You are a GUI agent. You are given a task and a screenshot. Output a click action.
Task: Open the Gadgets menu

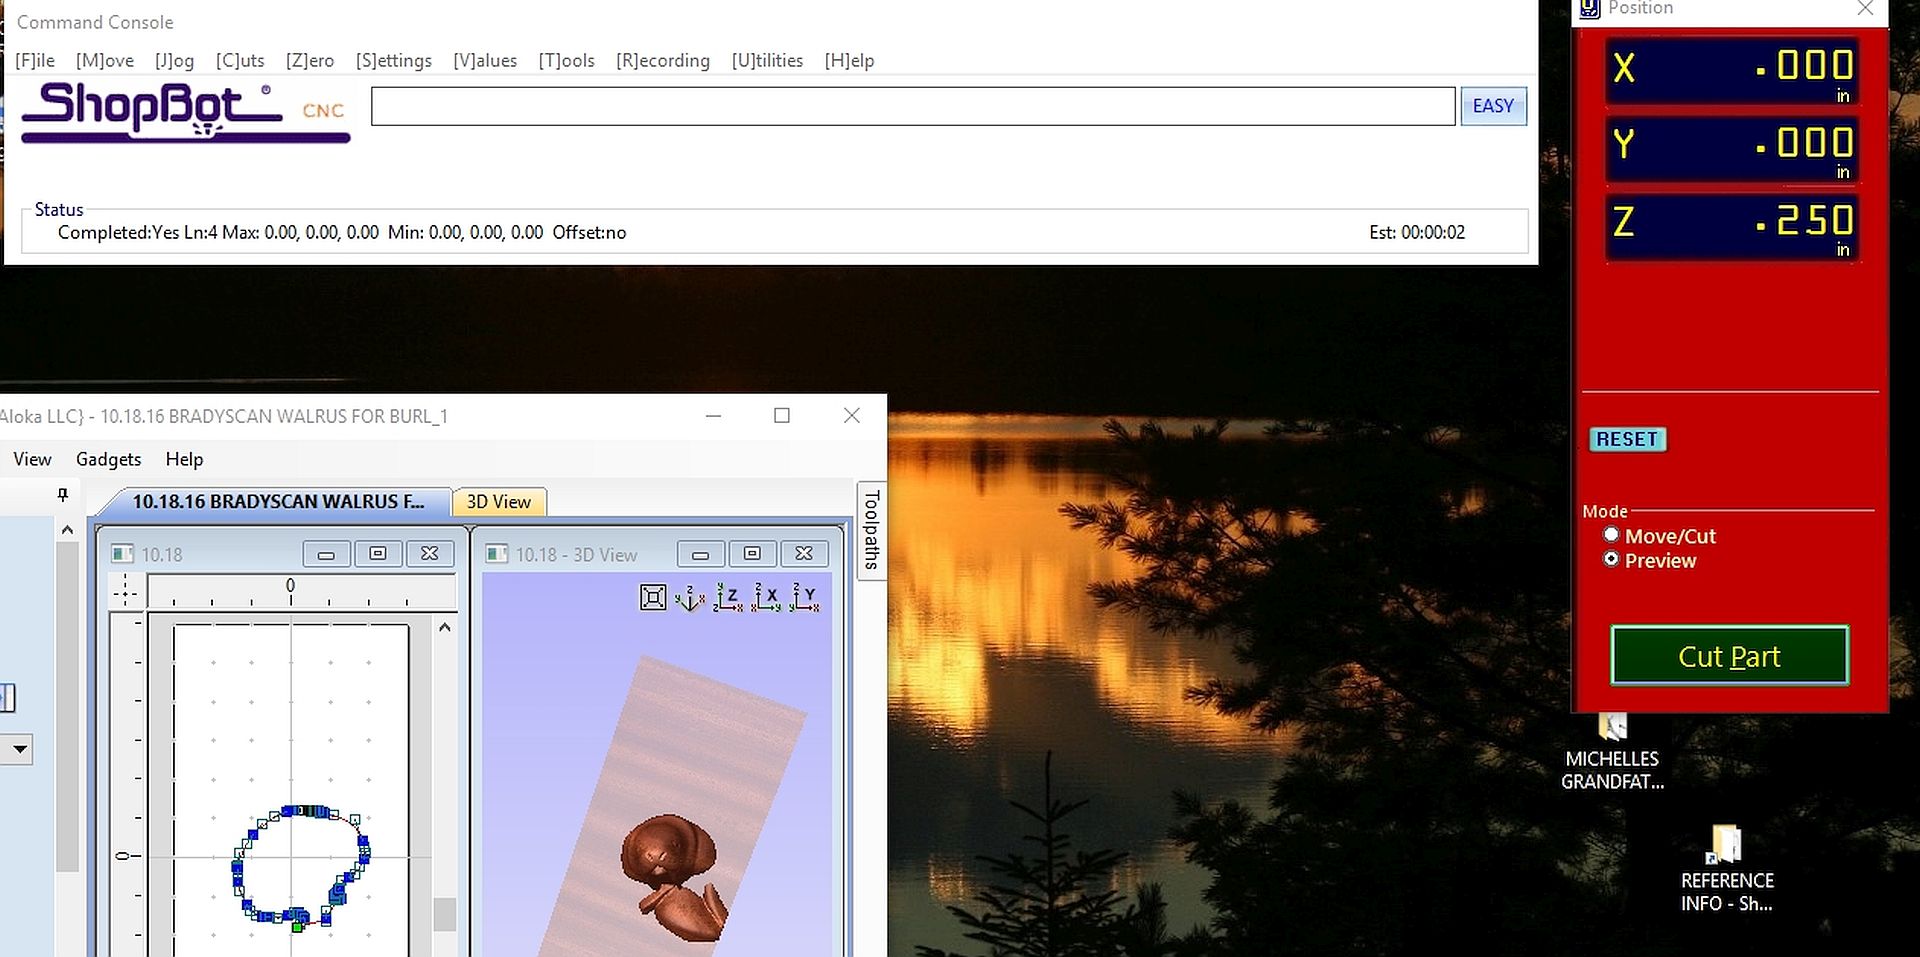(108, 459)
